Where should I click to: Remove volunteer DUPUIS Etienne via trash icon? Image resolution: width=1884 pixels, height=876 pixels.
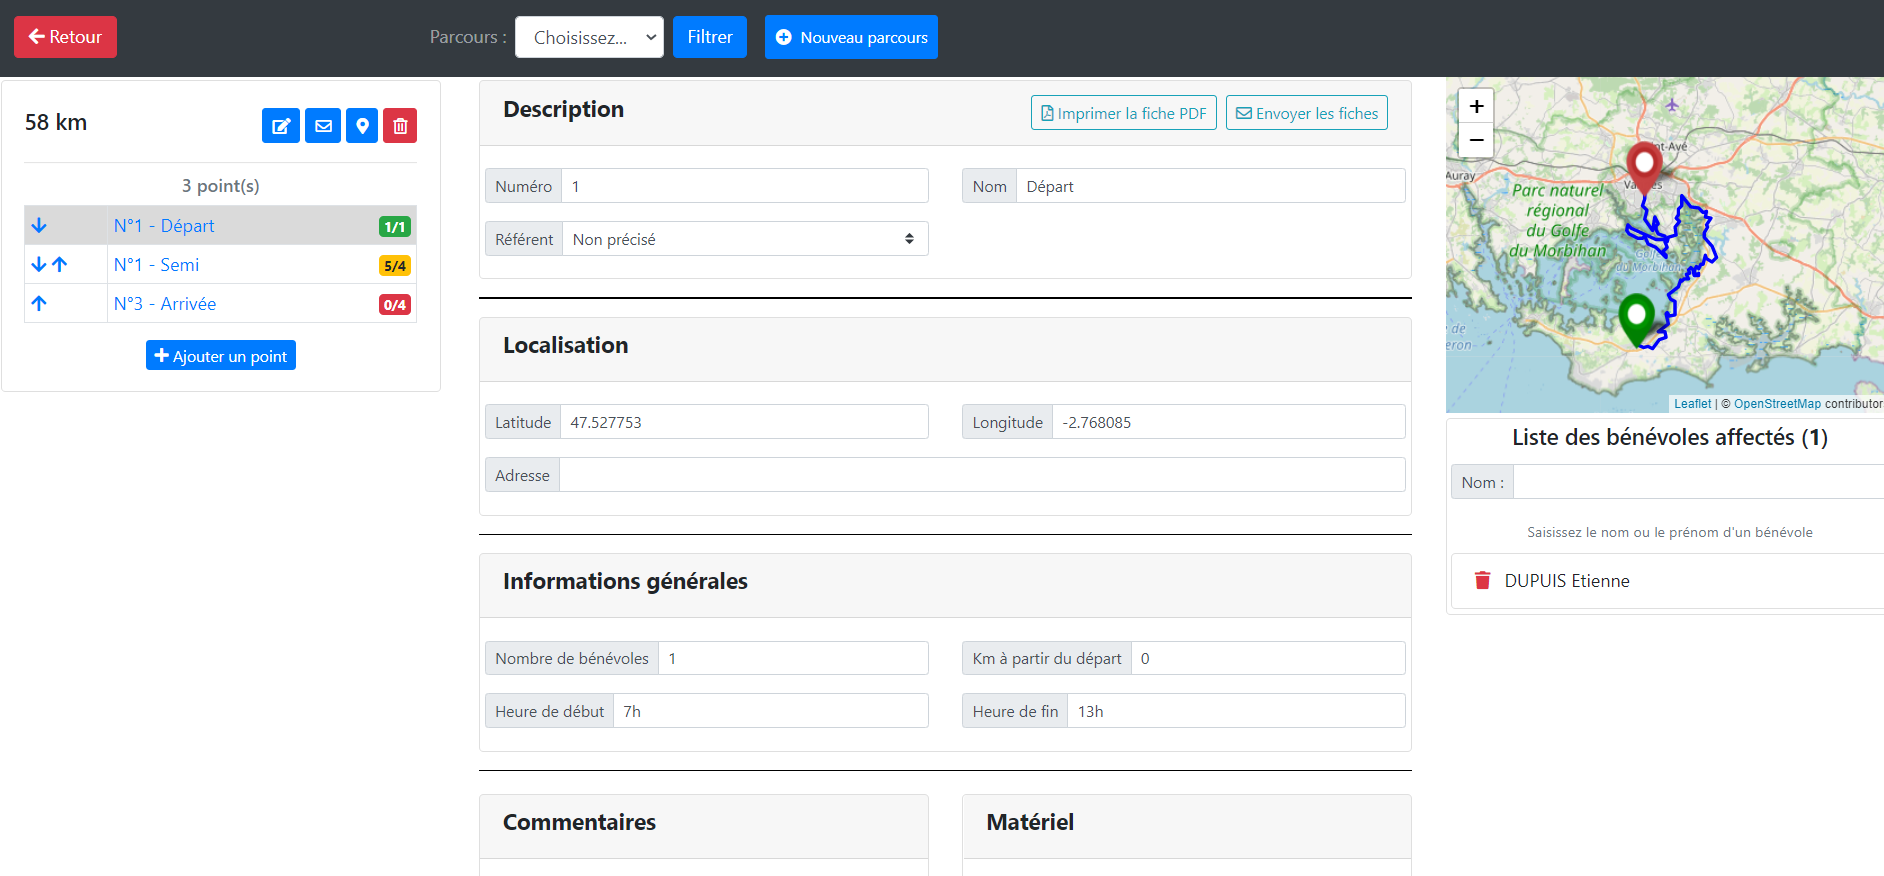click(1482, 581)
